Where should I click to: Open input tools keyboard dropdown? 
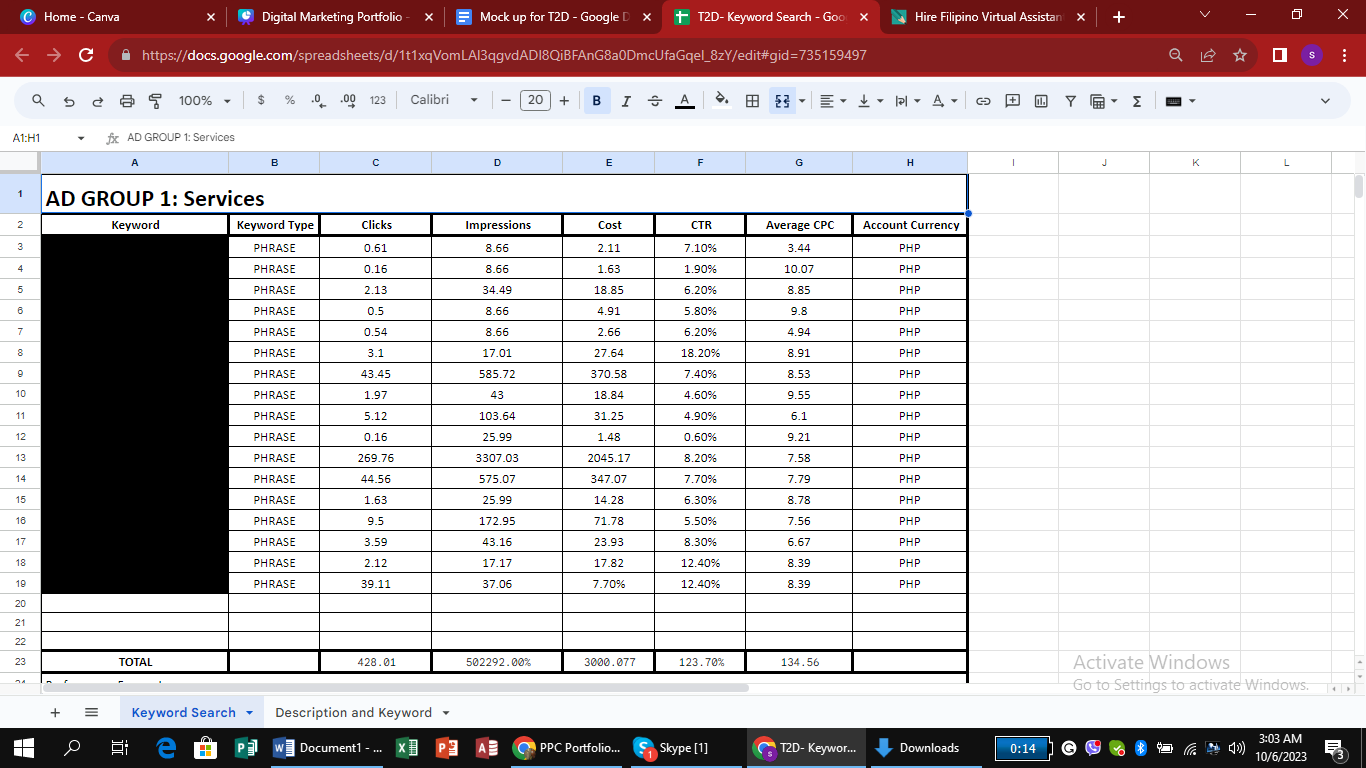click(x=1180, y=101)
